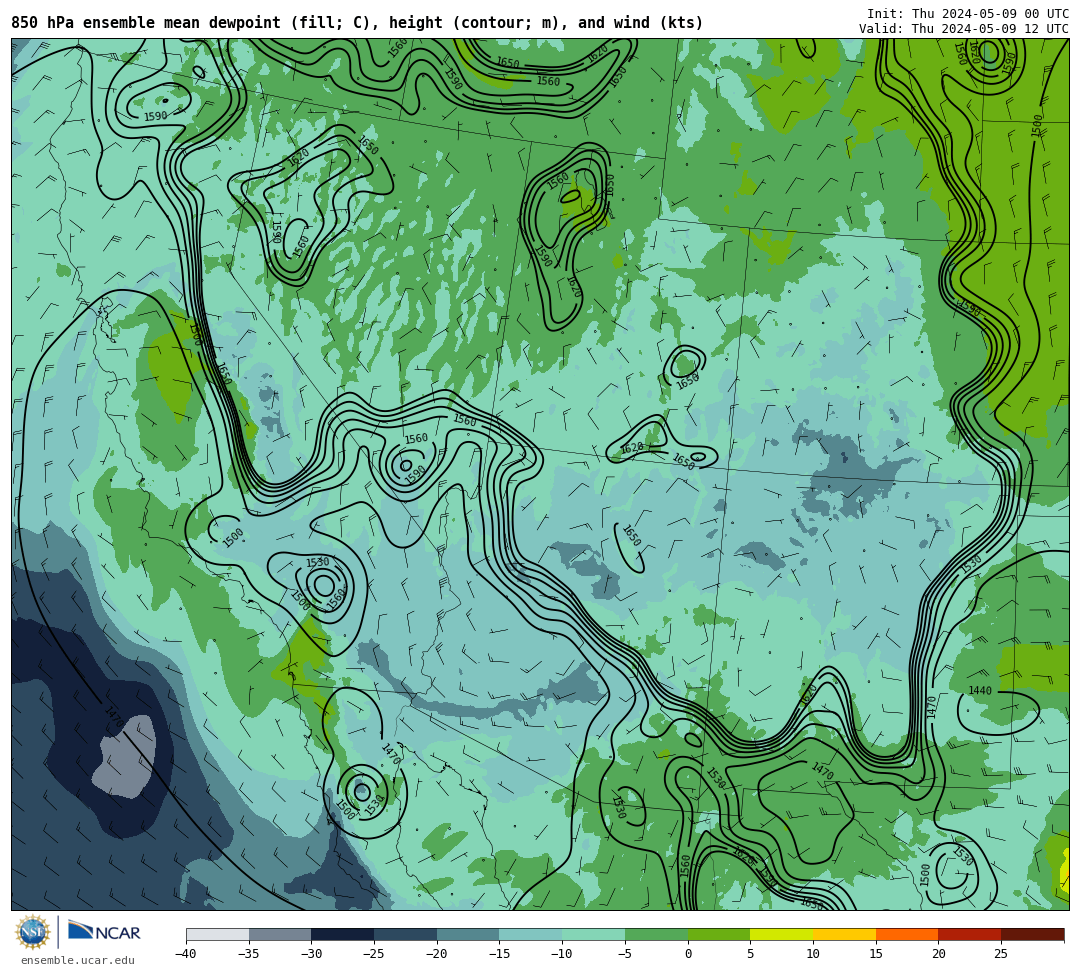Click the 0 colorbar tick label
This screenshot has width=1080, height=973.
688,954
